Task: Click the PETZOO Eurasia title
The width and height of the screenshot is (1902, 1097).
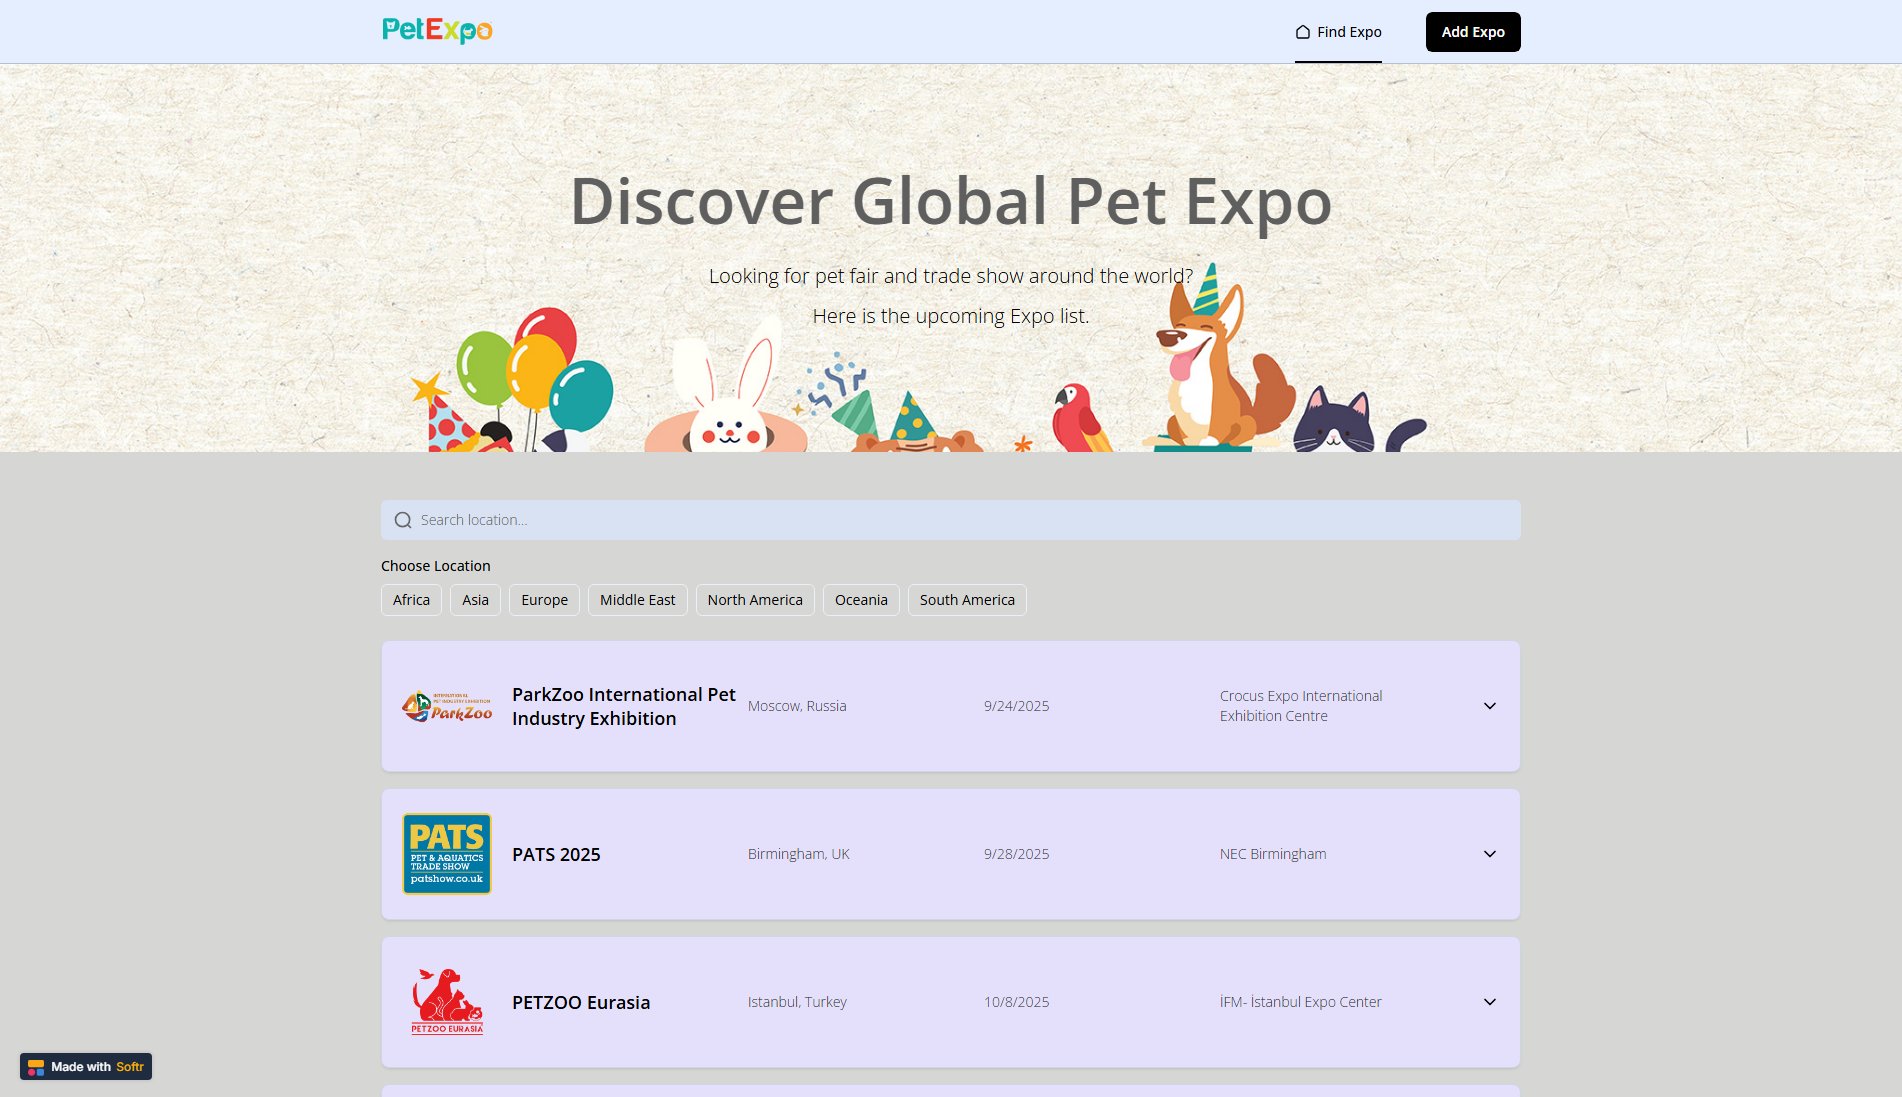Action: [x=581, y=1002]
